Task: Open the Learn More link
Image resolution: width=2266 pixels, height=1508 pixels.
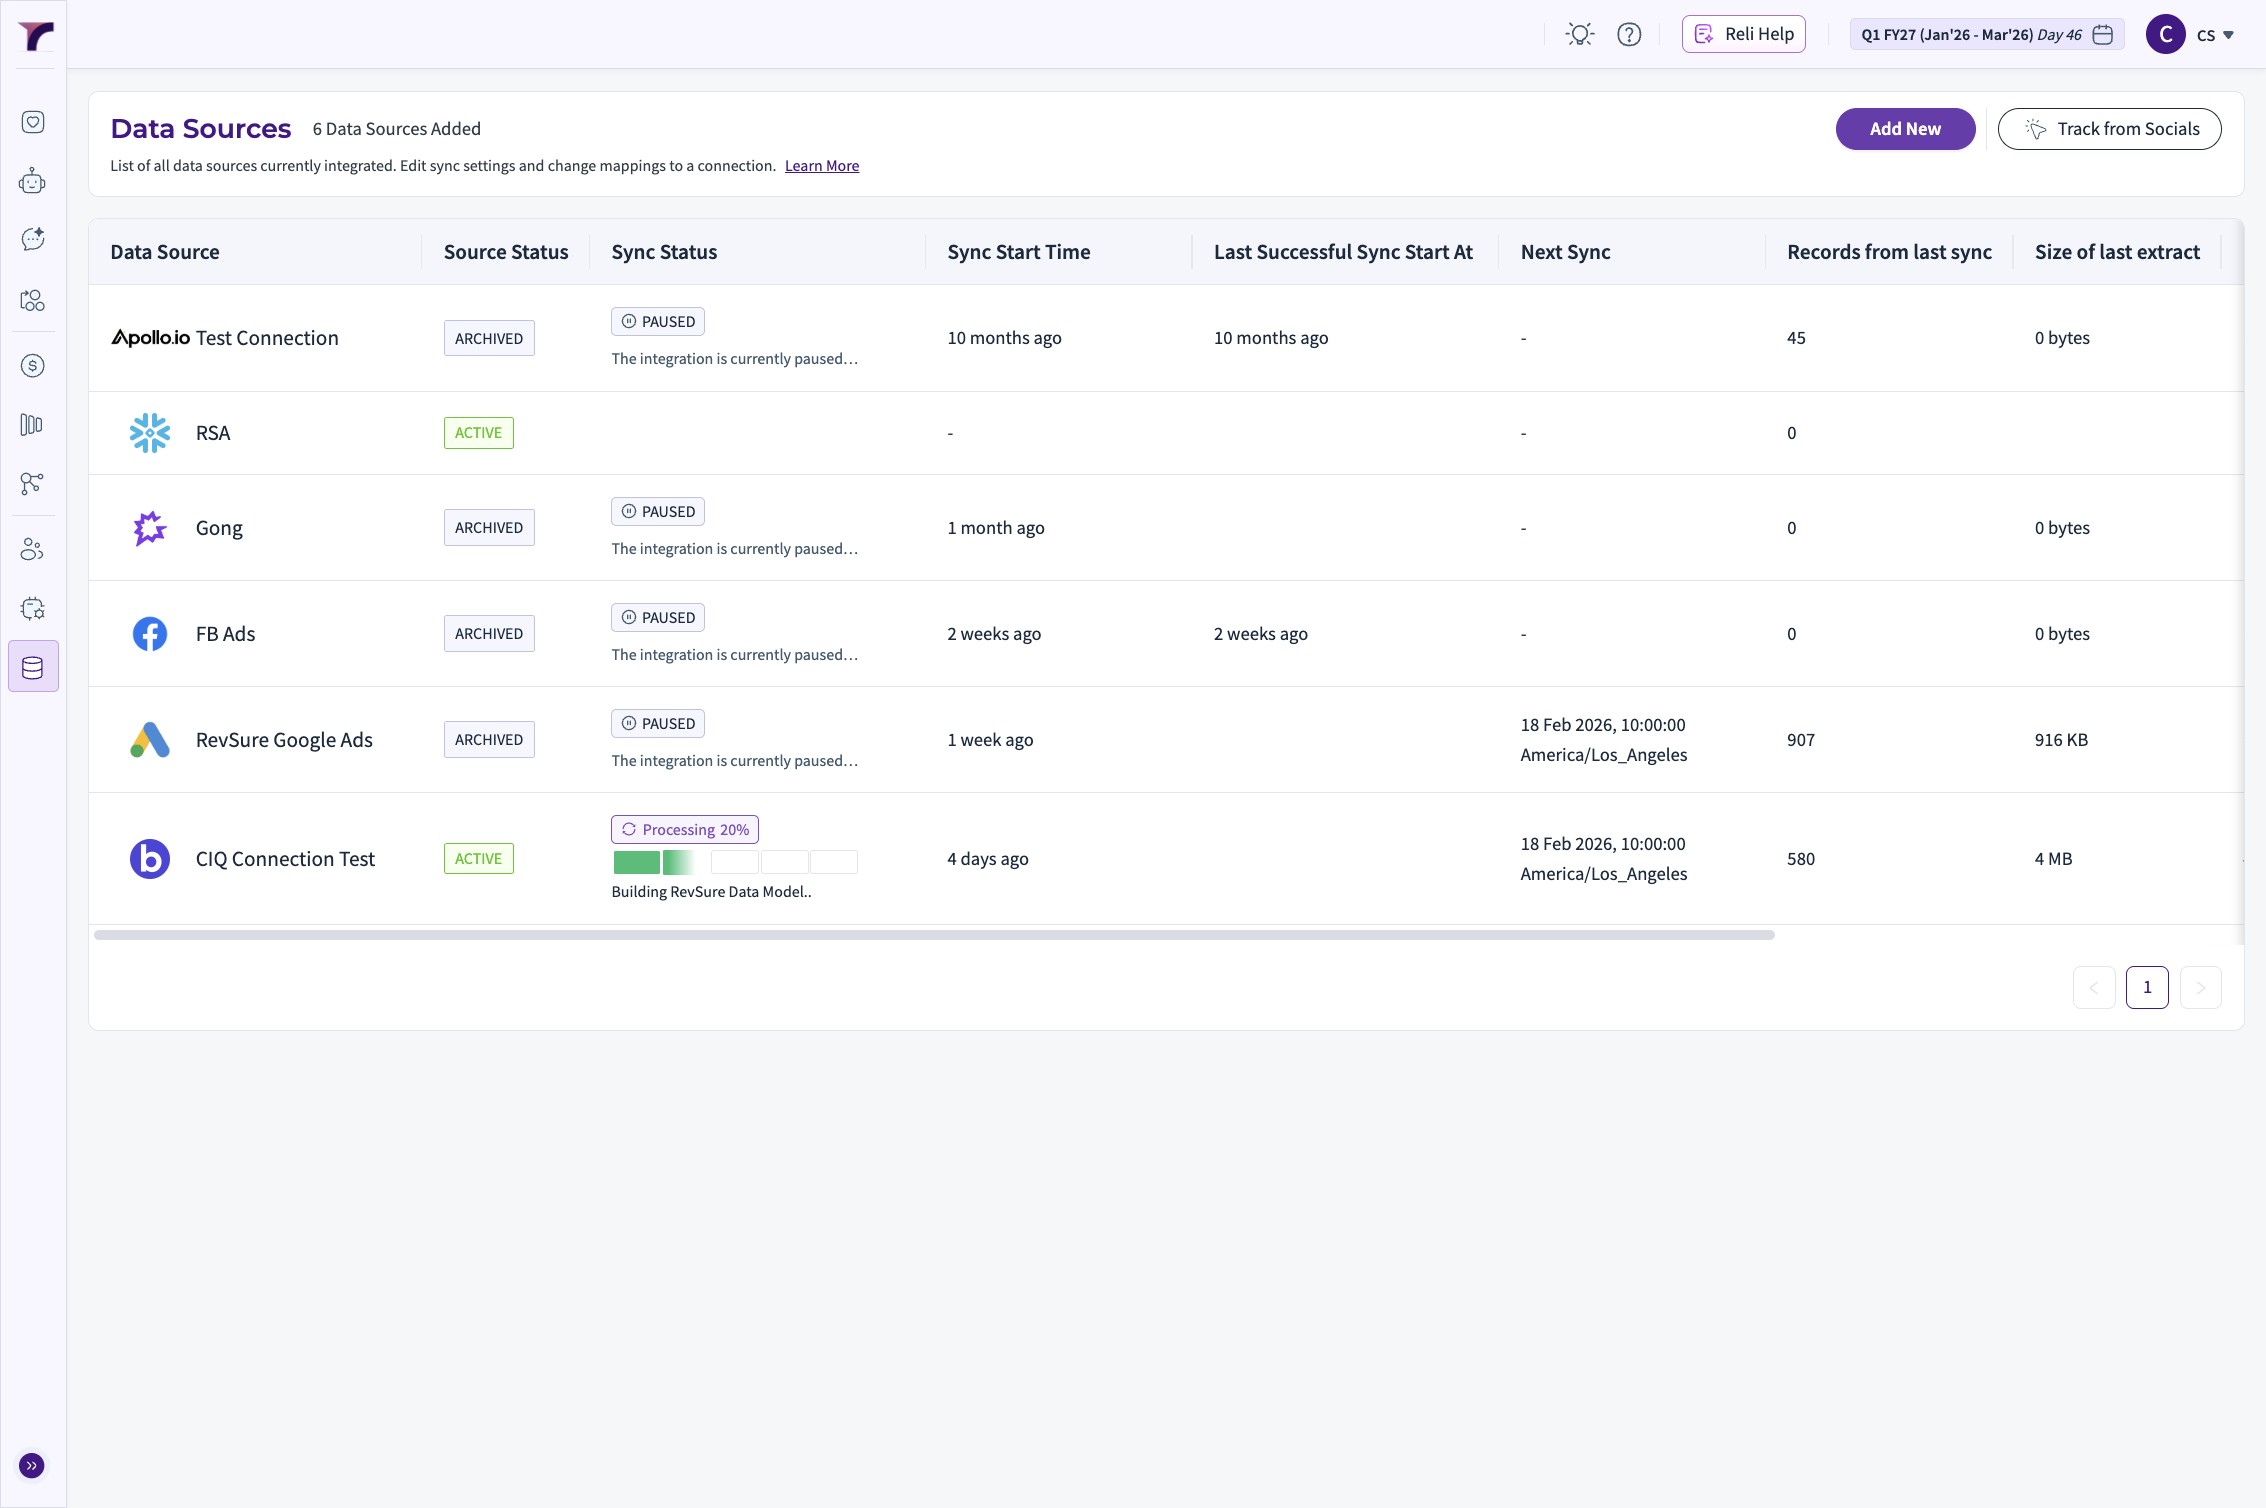Action: (x=821, y=166)
